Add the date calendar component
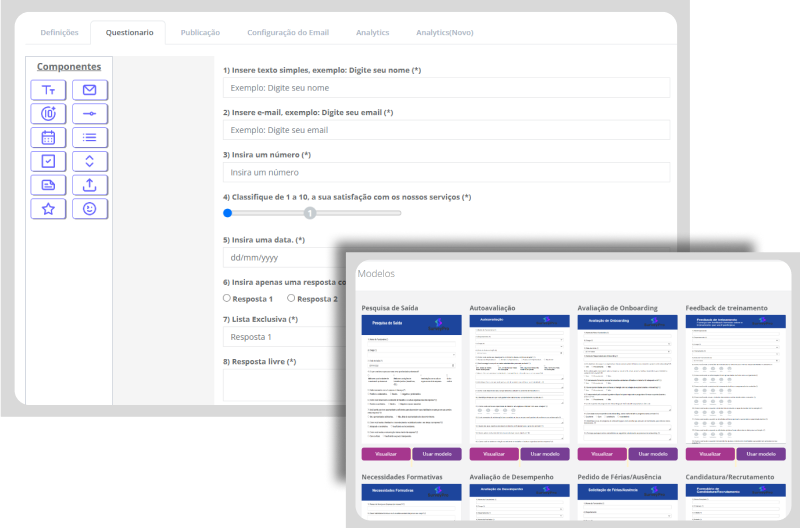 coord(48,138)
